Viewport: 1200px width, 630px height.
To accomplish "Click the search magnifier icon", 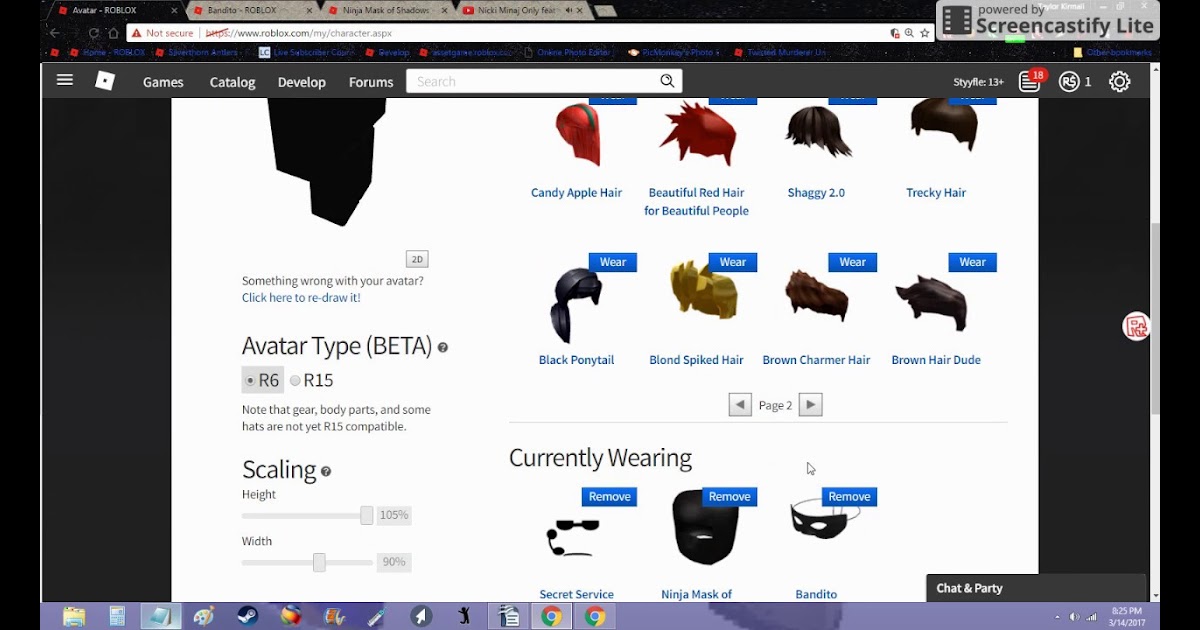I will (667, 81).
